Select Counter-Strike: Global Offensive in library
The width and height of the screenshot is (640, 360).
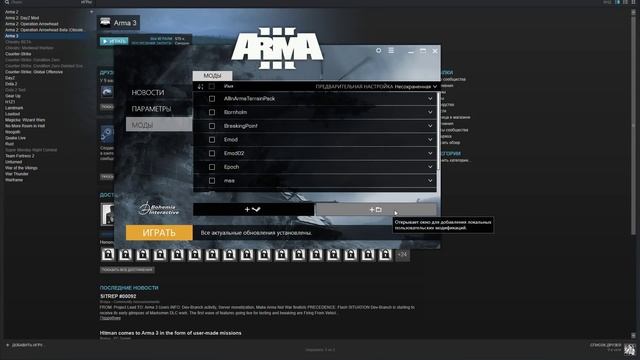pos(34,72)
